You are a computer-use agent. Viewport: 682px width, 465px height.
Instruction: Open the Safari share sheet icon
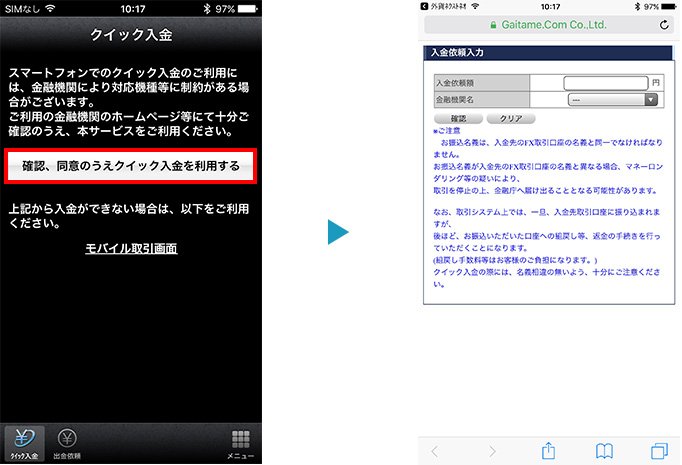[x=548, y=450]
